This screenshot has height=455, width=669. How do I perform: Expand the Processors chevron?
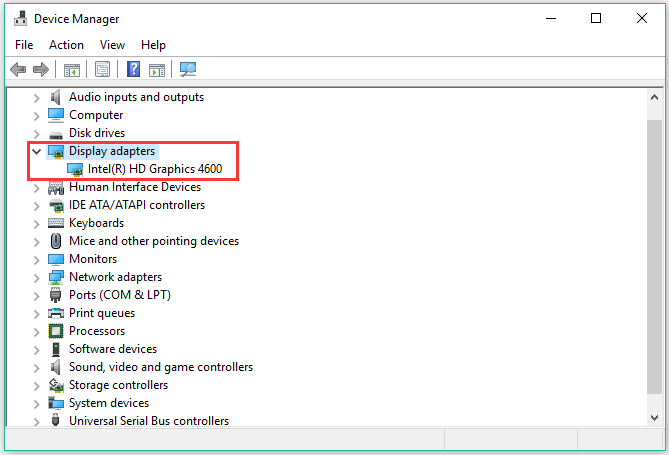point(37,332)
